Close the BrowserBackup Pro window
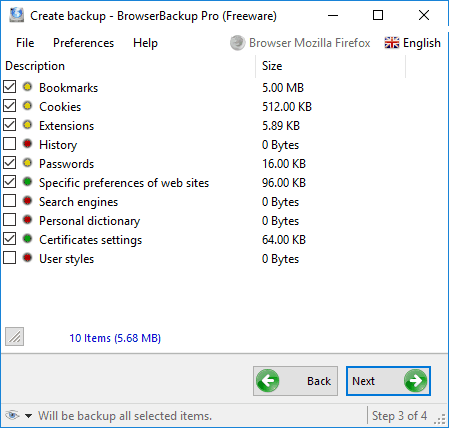 coord(424,15)
